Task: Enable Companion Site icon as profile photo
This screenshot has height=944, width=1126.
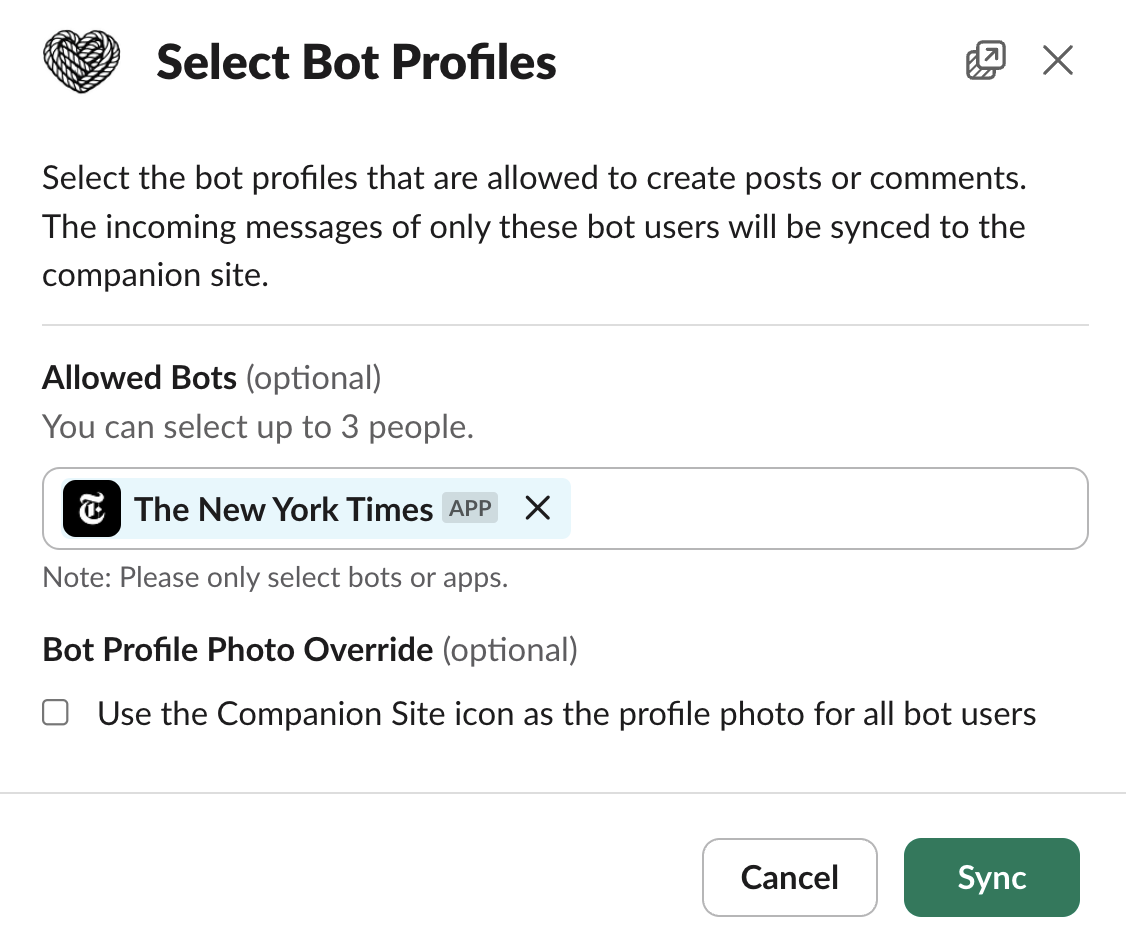Action: pos(55,713)
